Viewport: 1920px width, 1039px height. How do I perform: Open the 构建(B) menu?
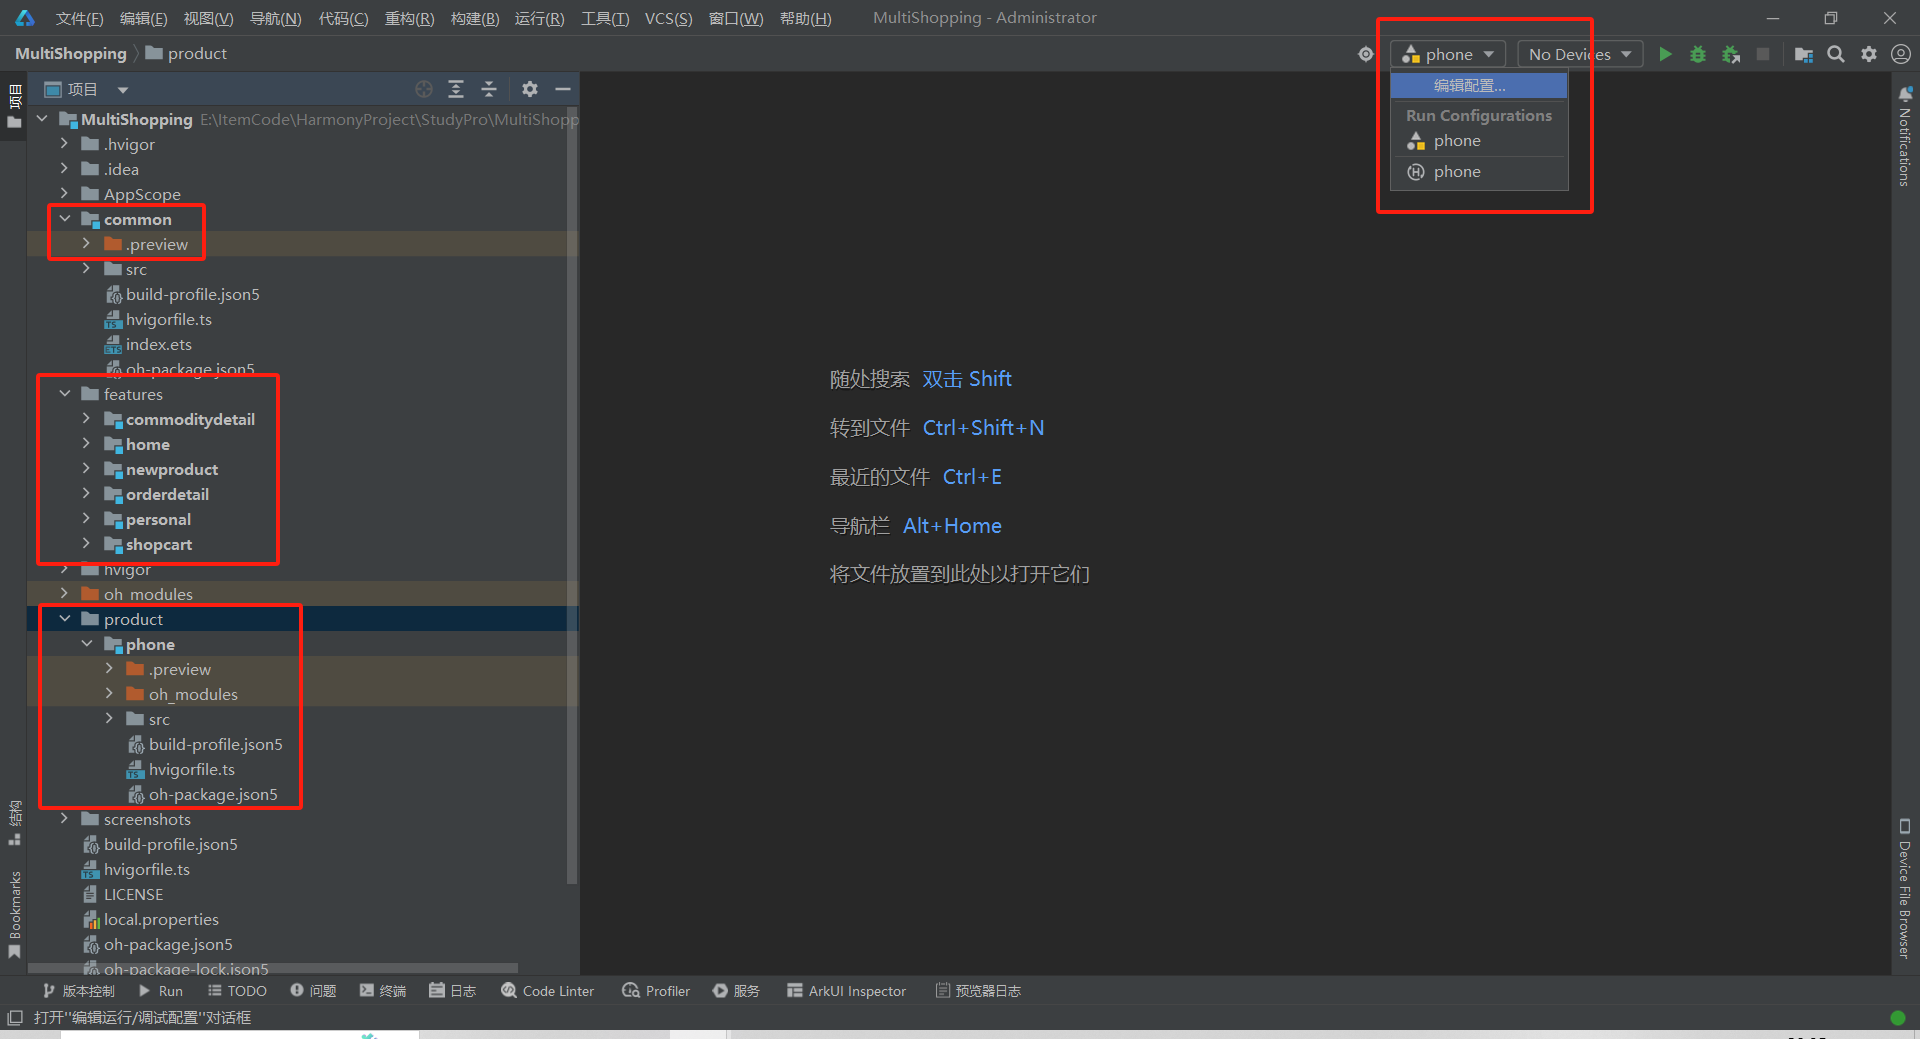(x=475, y=18)
